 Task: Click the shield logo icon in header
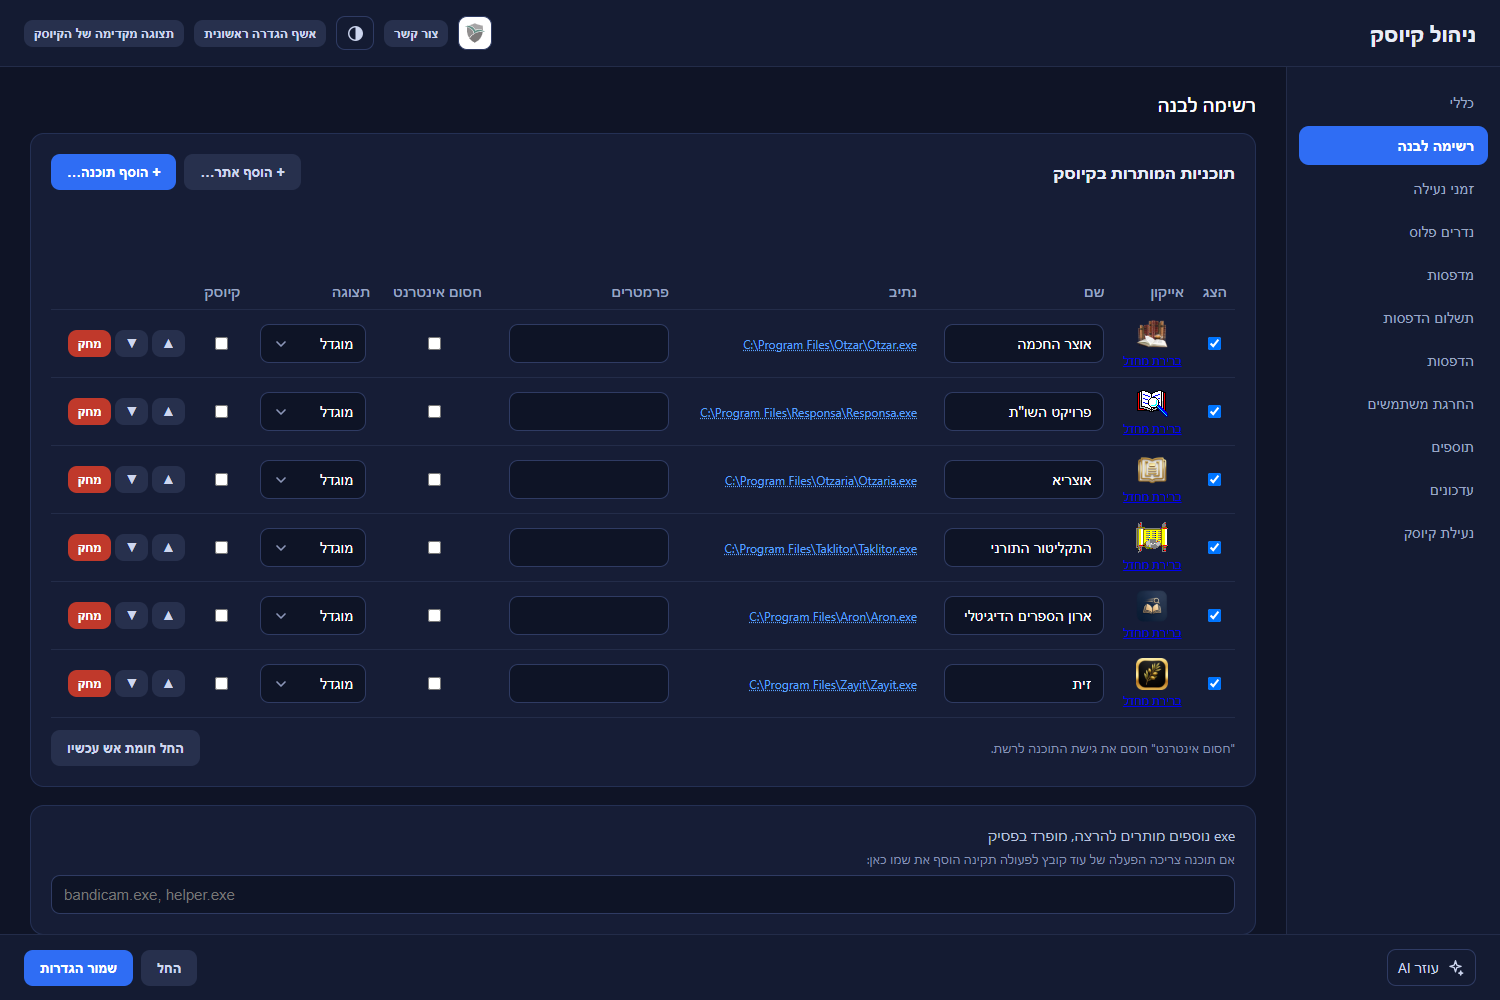pyautogui.click(x=475, y=33)
